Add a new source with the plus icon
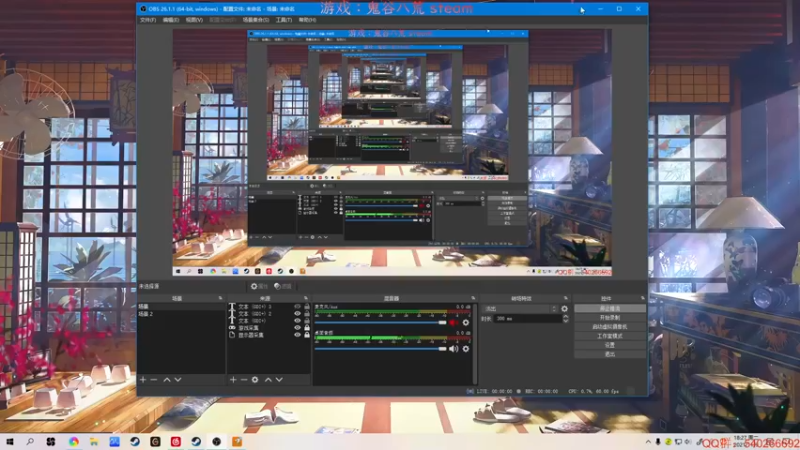The width and height of the screenshot is (800, 450). [x=233, y=380]
